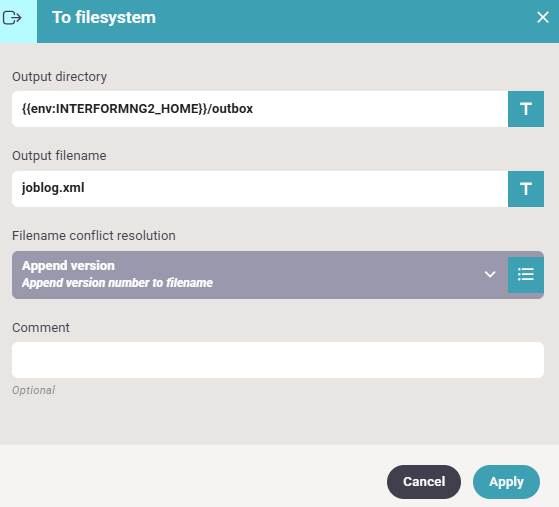The height and width of the screenshot is (507, 559).
Task: Click the Output filename label
Action: tap(59, 156)
